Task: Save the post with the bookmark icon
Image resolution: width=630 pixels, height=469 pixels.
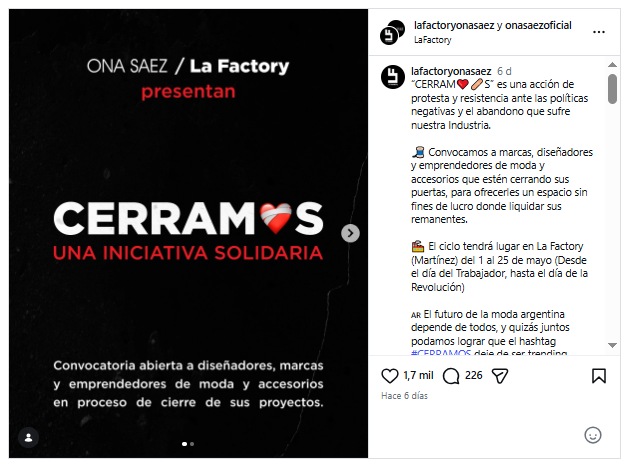Action: pyautogui.click(x=599, y=376)
